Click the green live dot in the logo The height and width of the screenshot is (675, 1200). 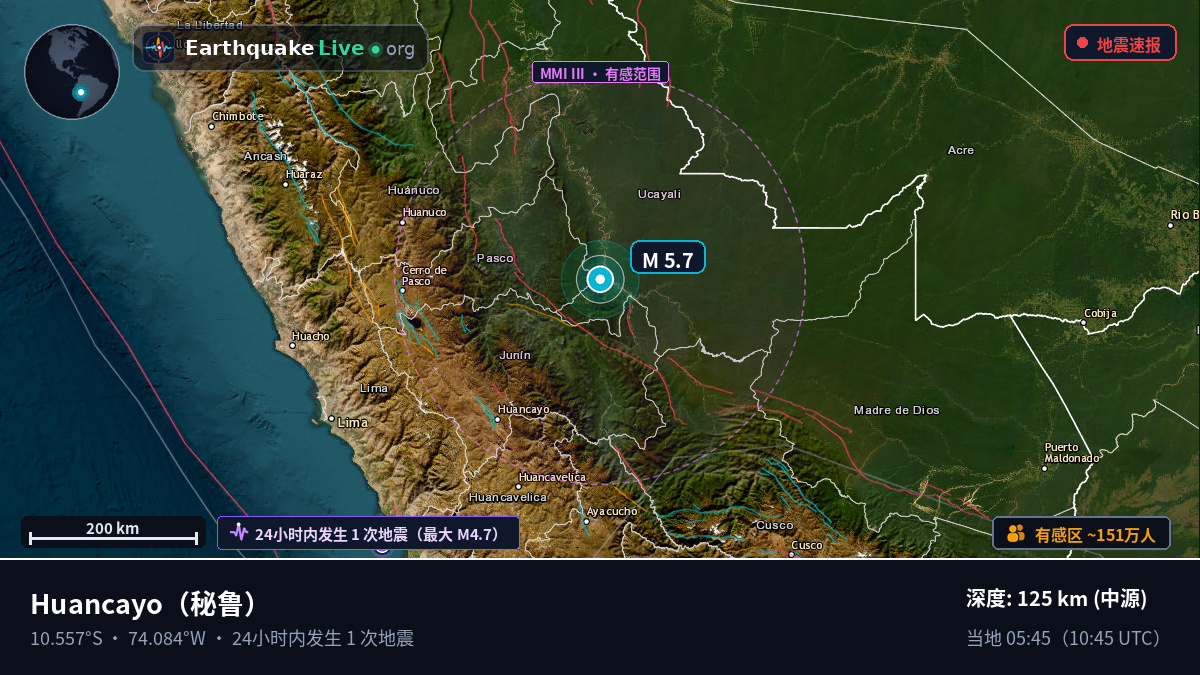click(375, 49)
